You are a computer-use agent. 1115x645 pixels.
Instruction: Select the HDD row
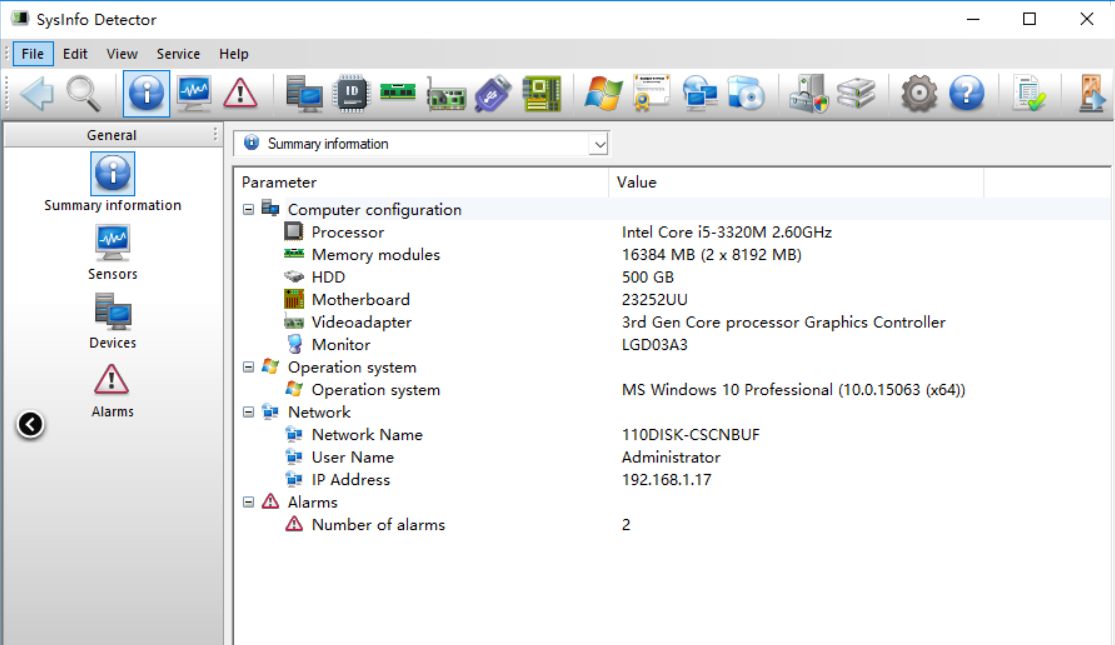[672, 277]
